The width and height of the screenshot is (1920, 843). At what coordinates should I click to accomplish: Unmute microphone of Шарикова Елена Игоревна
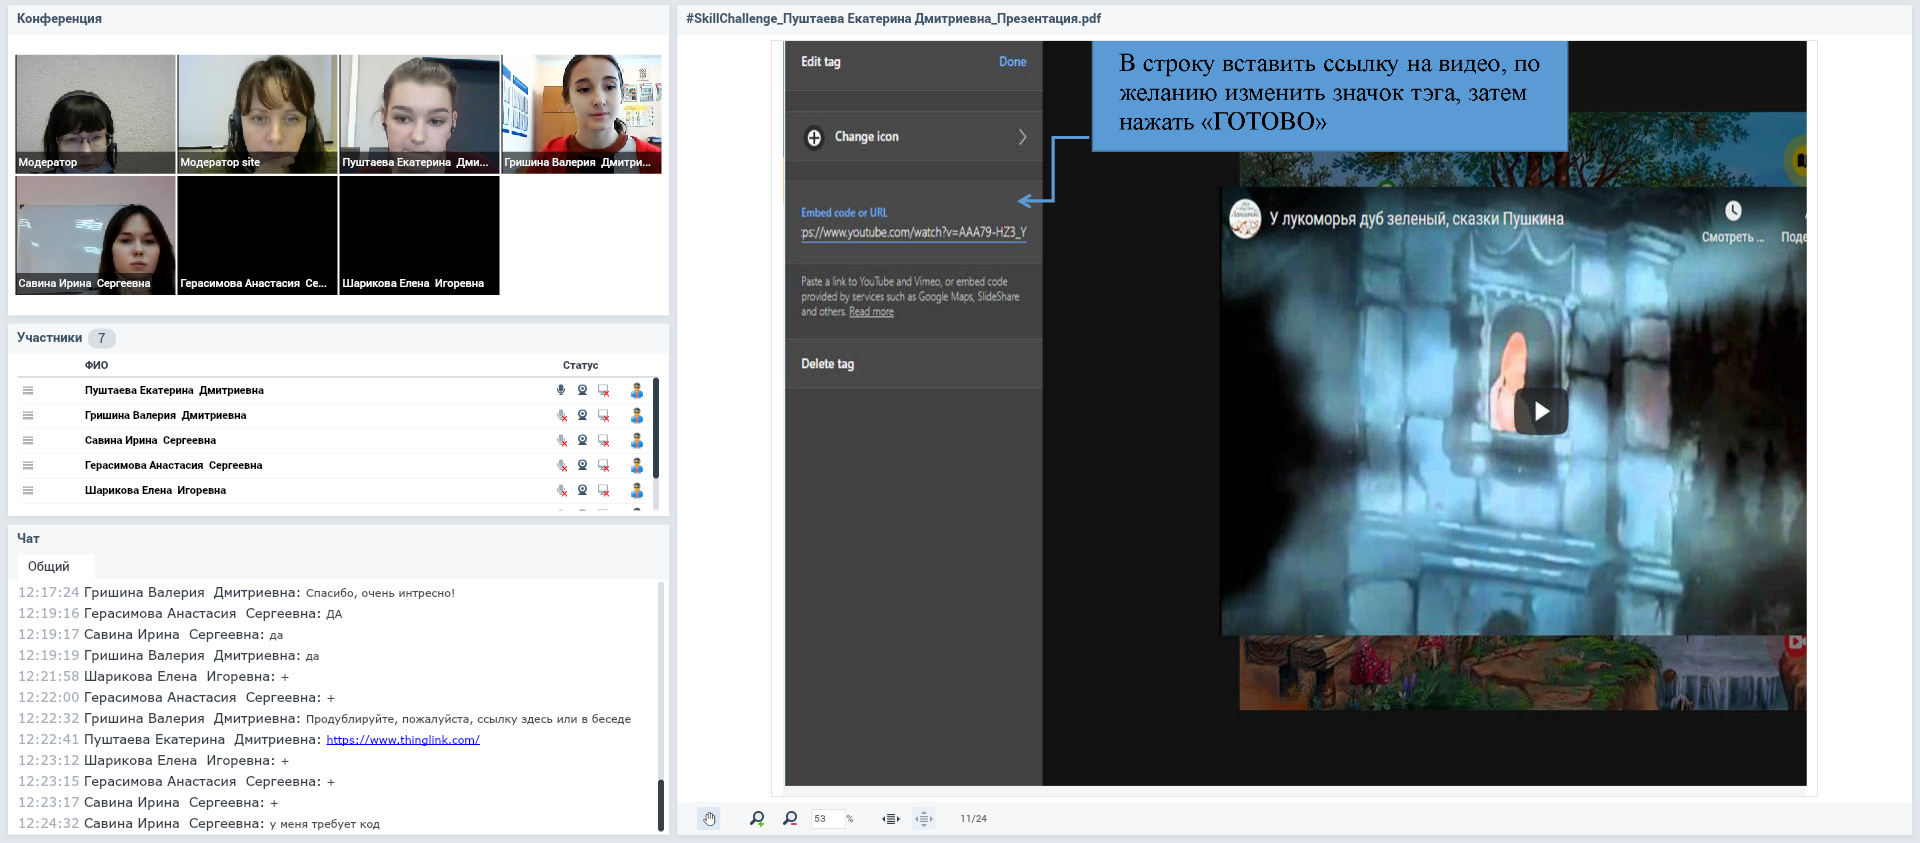point(561,490)
